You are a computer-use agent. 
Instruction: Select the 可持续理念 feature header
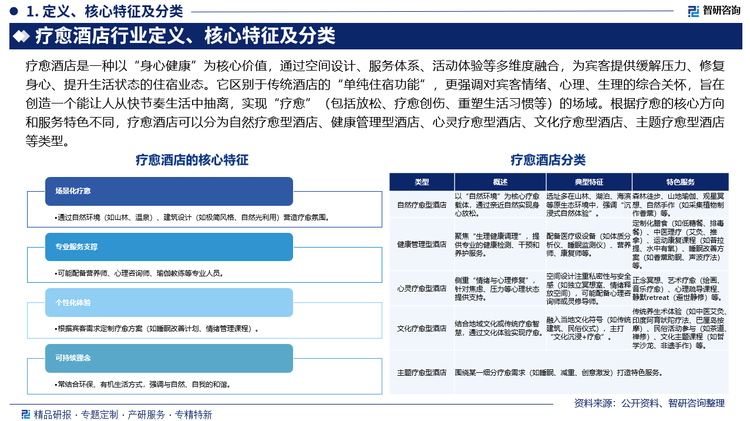(x=169, y=358)
